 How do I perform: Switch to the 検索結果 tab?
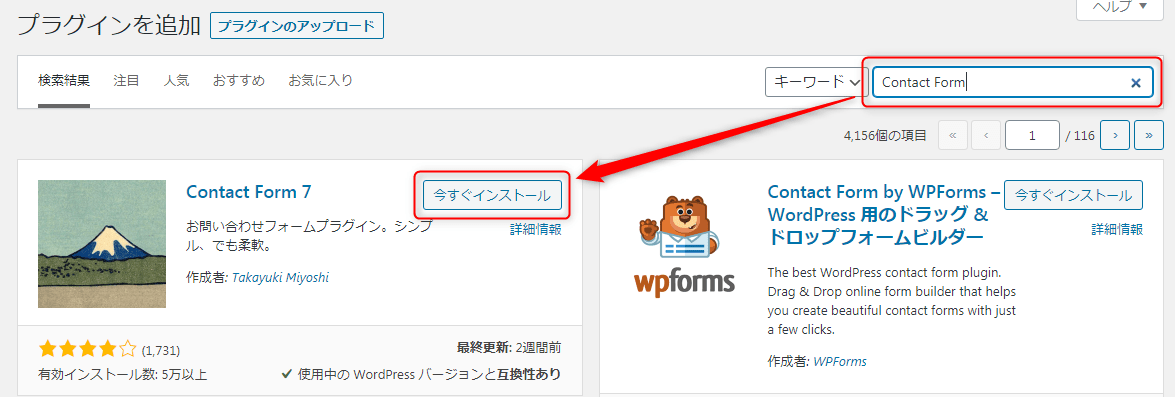pos(64,80)
